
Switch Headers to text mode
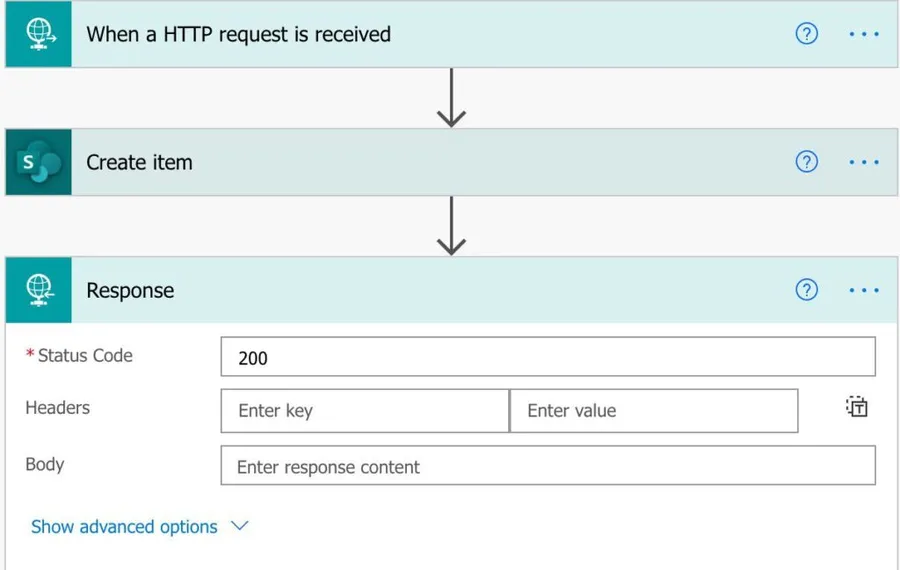point(856,407)
